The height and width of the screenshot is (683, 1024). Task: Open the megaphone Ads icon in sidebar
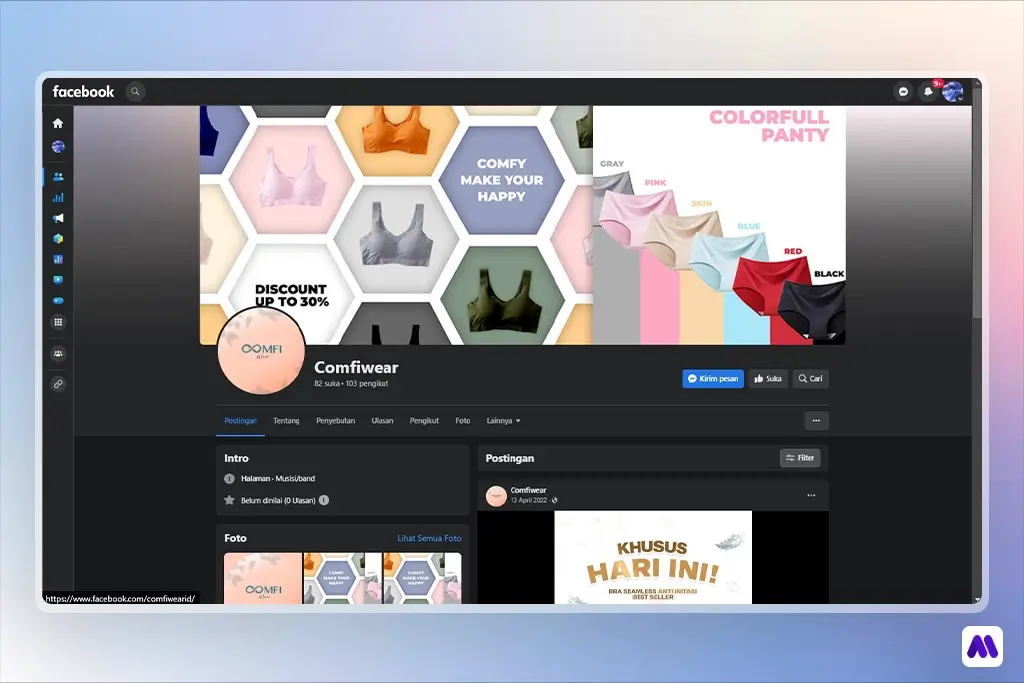point(58,218)
